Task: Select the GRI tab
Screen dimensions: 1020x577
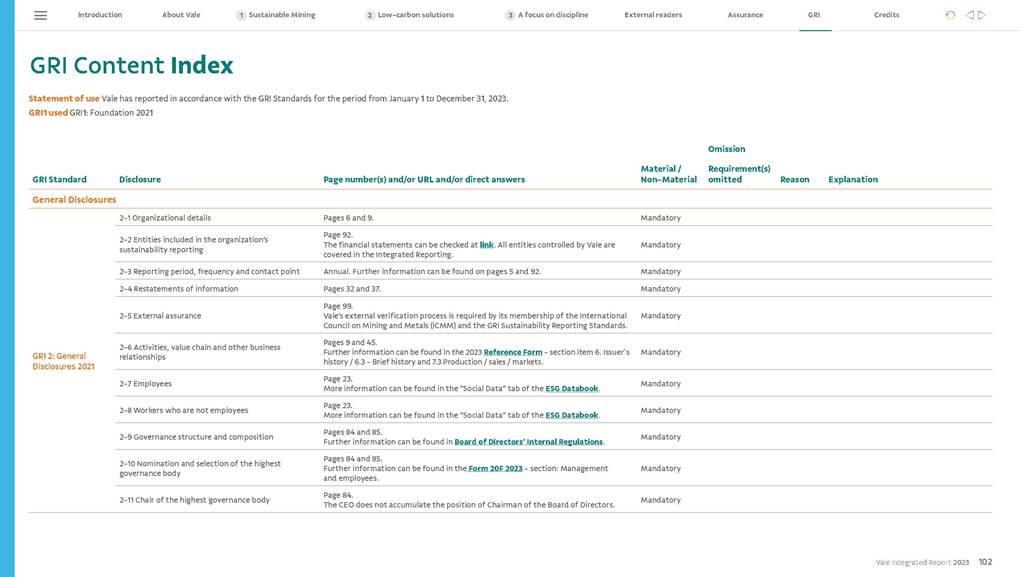Action: pos(814,15)
